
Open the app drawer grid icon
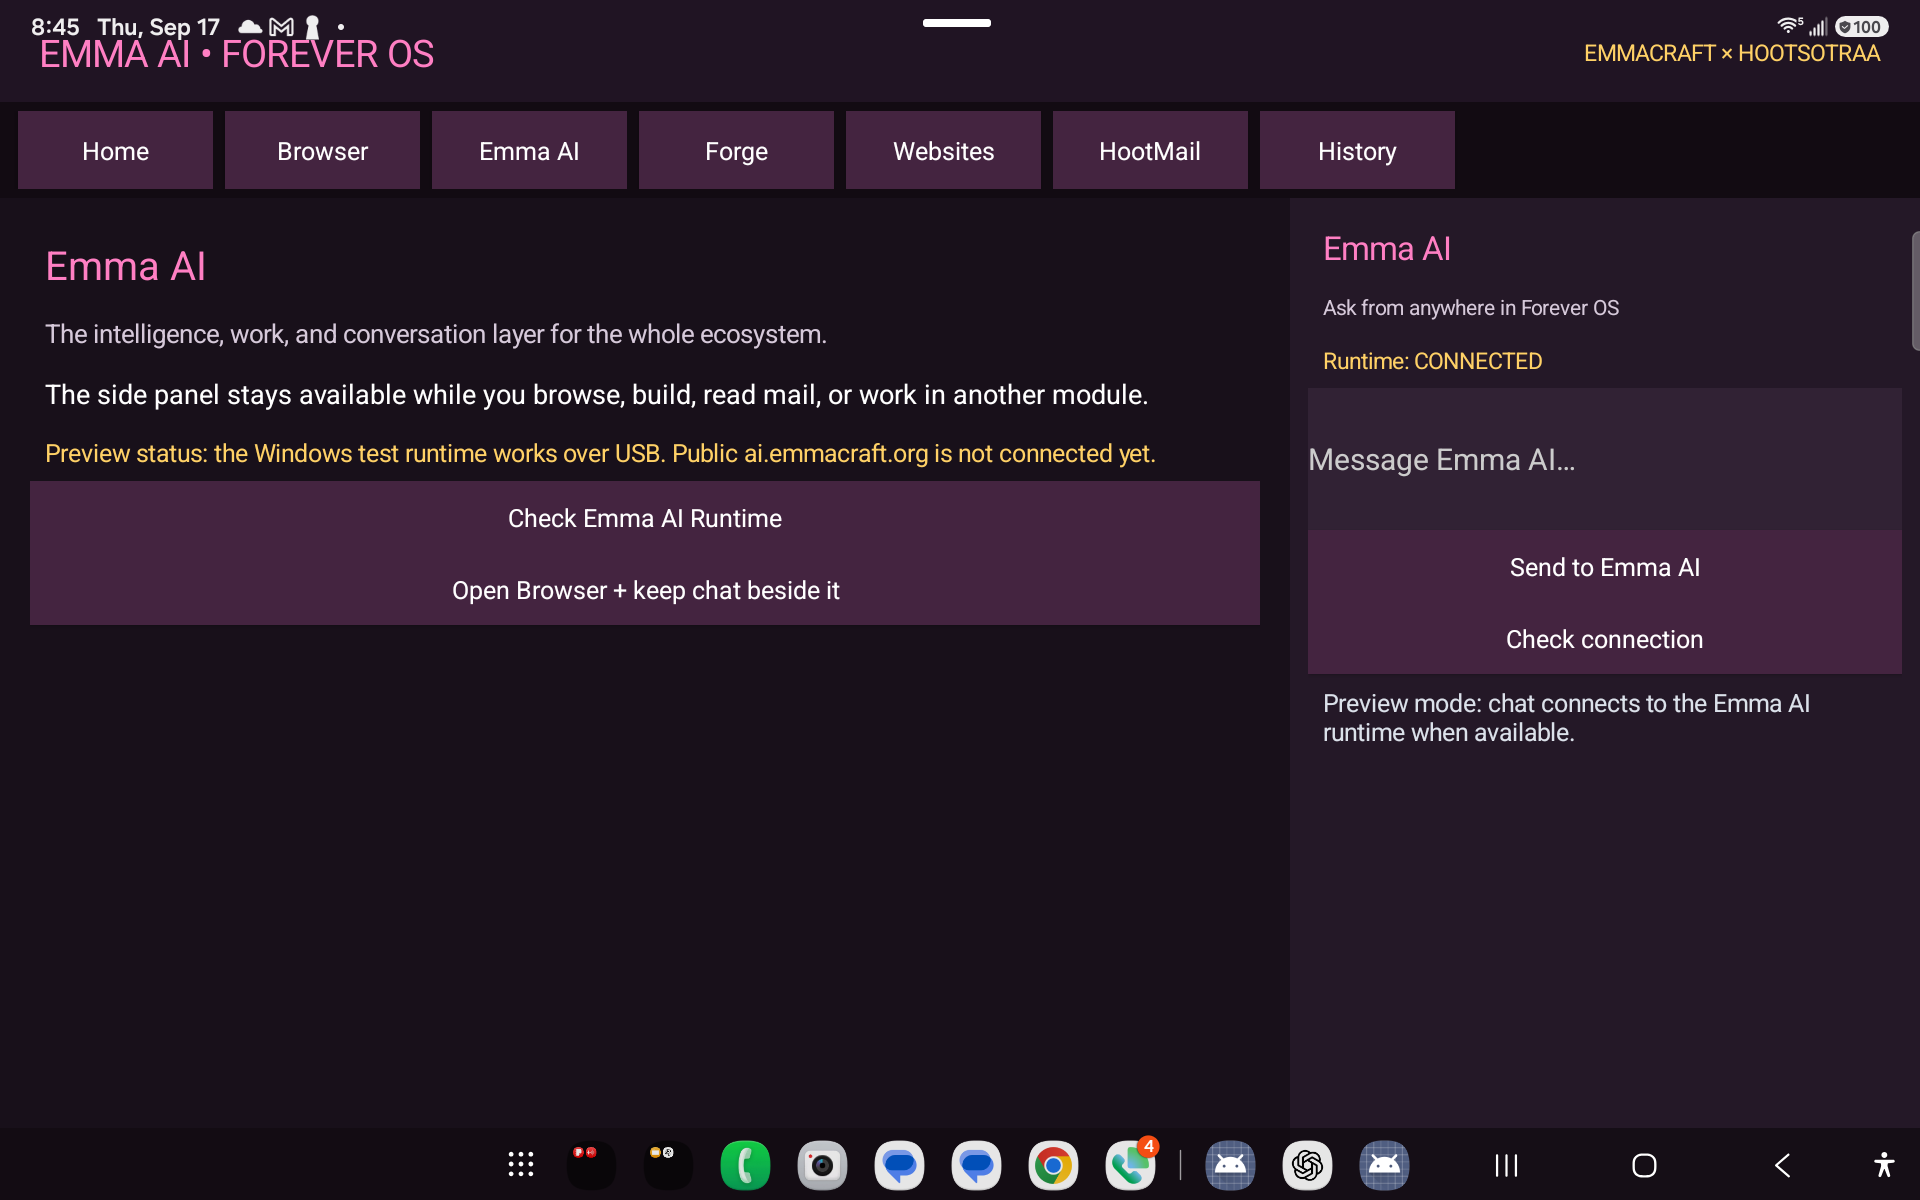tap(520, 1165)
